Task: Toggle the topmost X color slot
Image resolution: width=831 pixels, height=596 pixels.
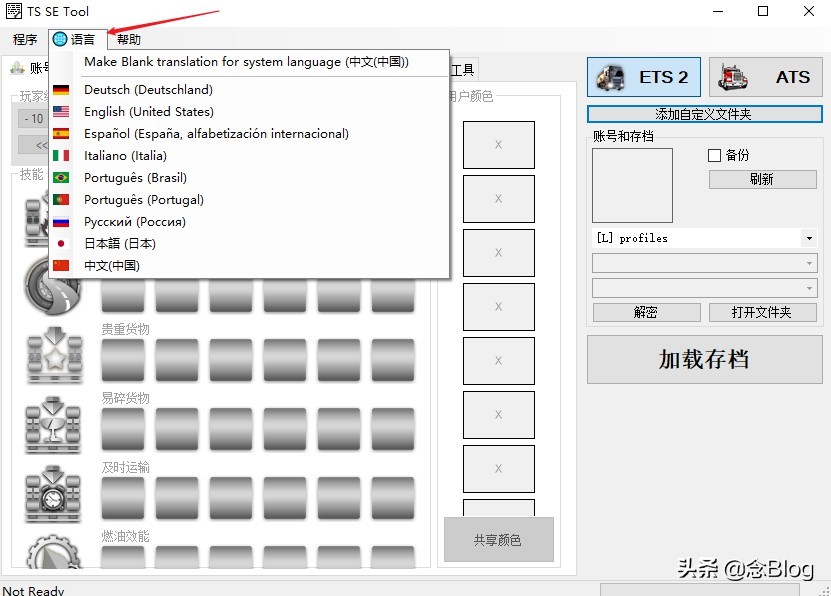Action: pos(499,144)
